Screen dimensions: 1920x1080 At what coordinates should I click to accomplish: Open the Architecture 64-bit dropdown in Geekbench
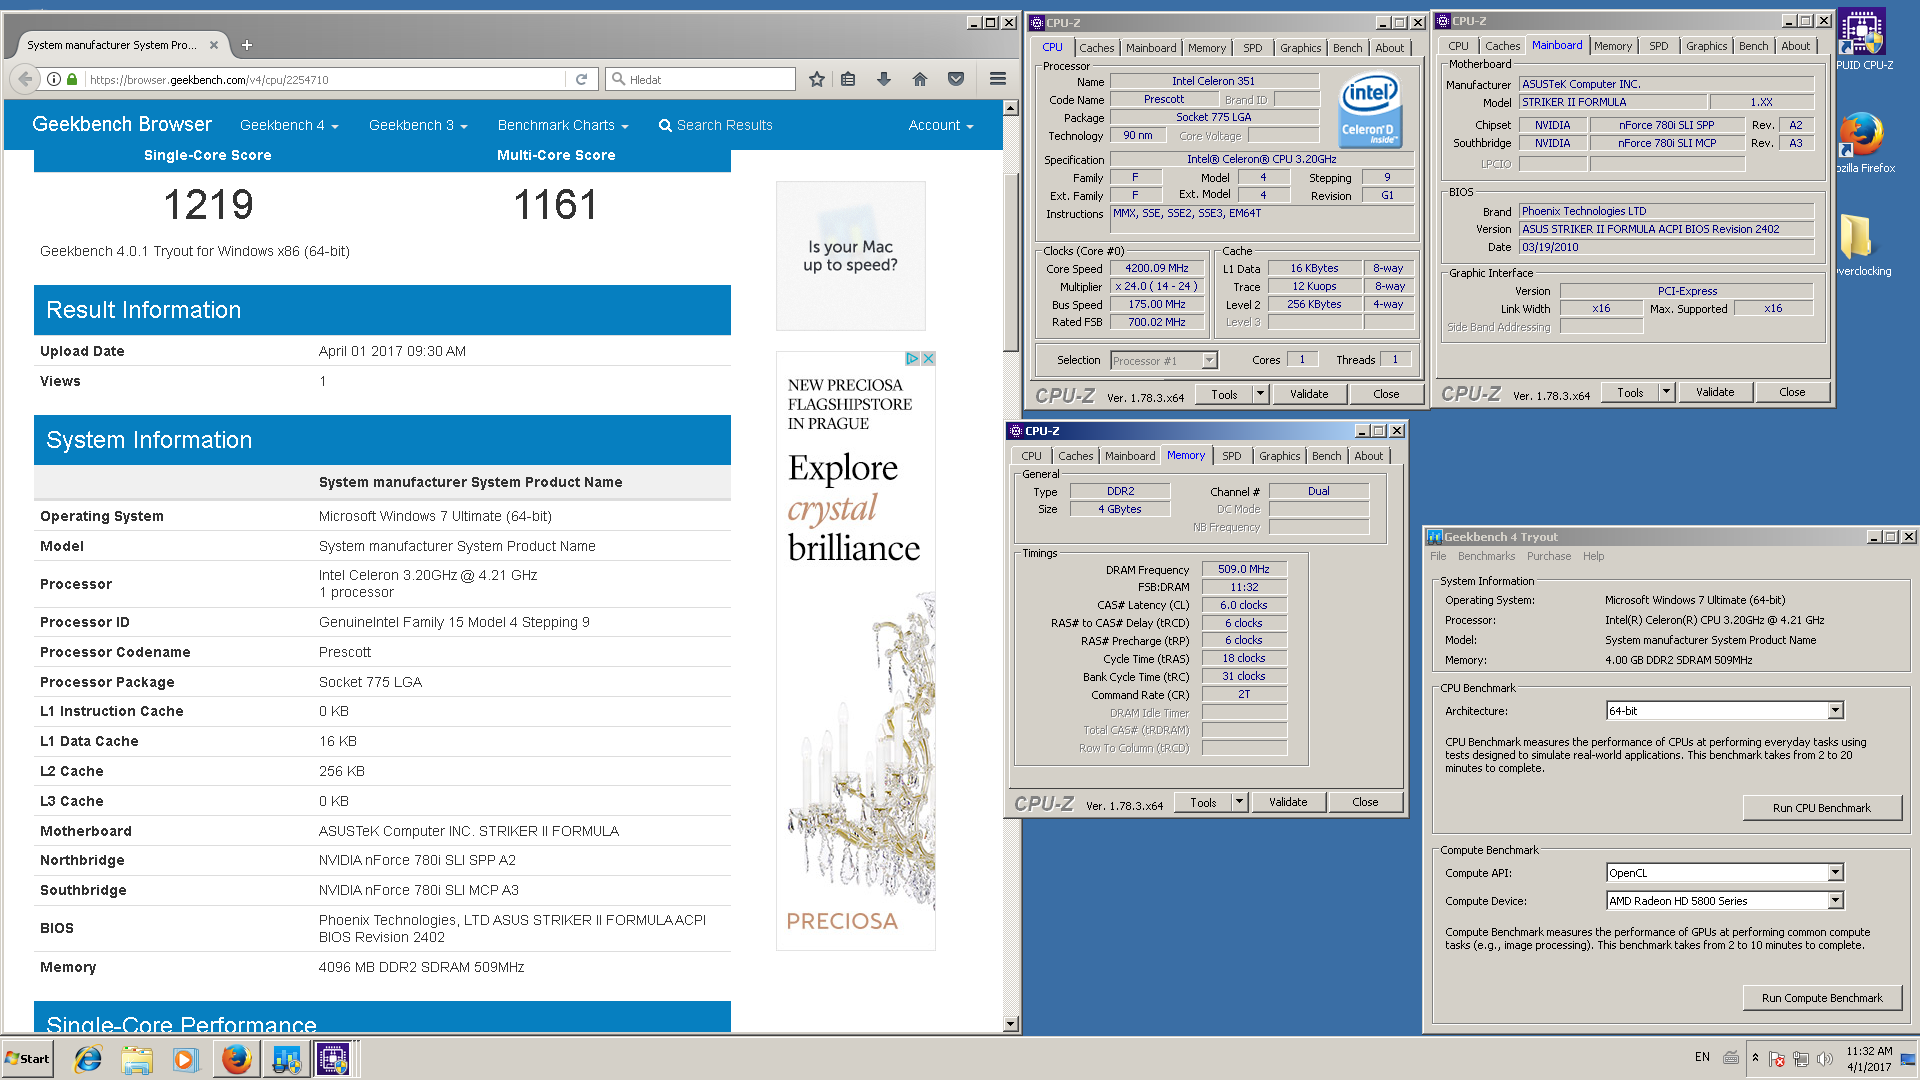(x=1835, y=711)
